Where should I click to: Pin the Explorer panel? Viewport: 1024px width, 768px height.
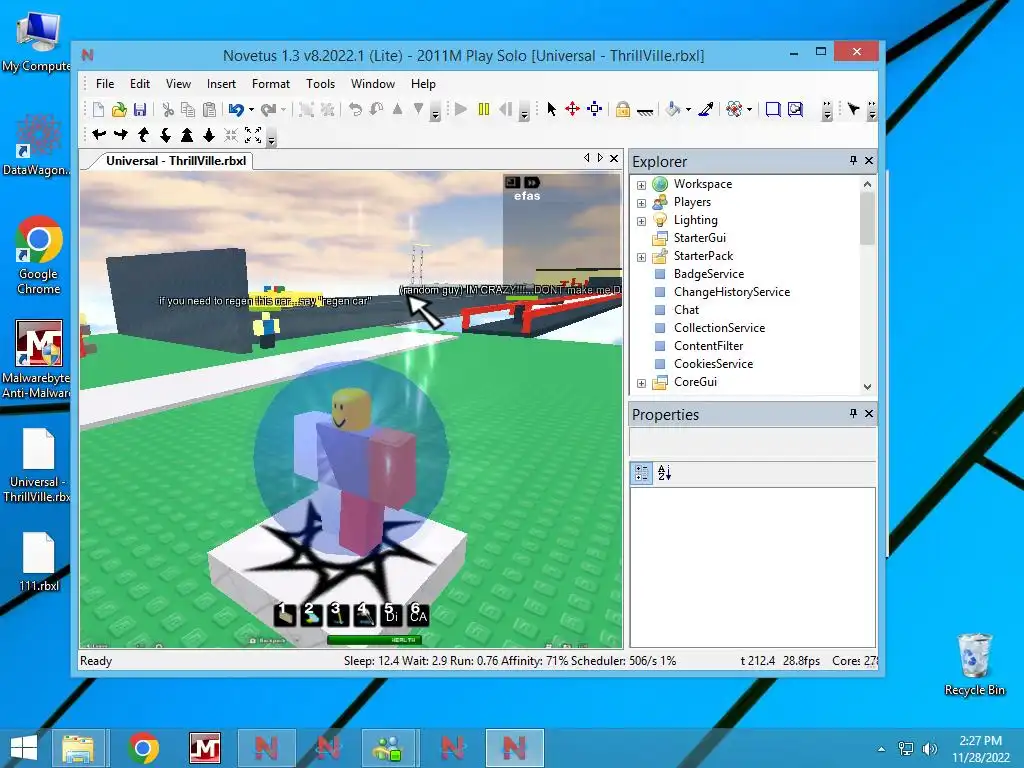pyautogui.click(x=853, y=160)
